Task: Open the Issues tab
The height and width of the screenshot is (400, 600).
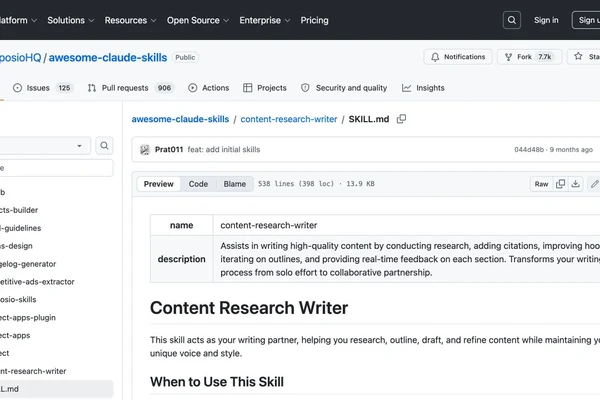Action: (42, 88)
